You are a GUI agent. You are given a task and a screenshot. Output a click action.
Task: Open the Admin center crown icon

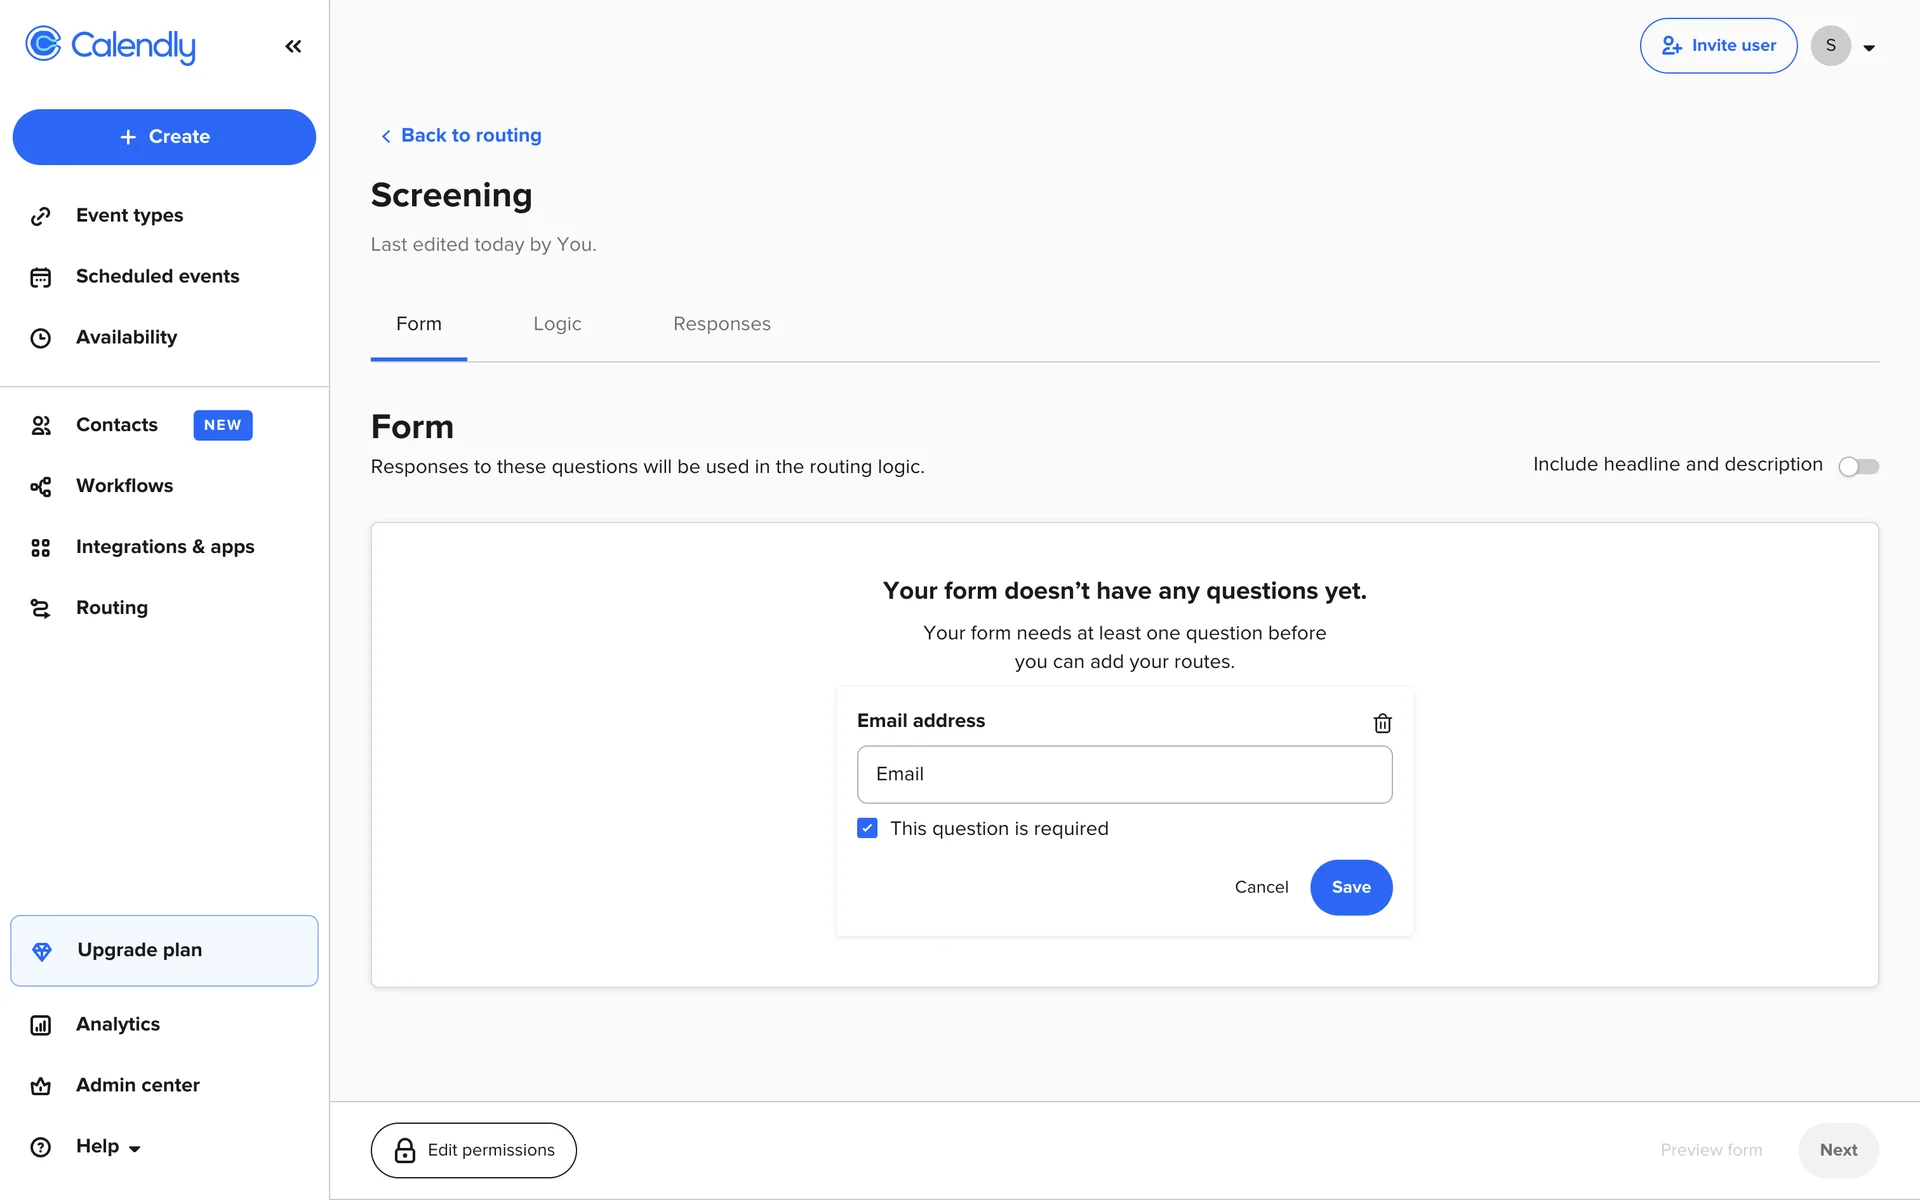[40, 1086]
